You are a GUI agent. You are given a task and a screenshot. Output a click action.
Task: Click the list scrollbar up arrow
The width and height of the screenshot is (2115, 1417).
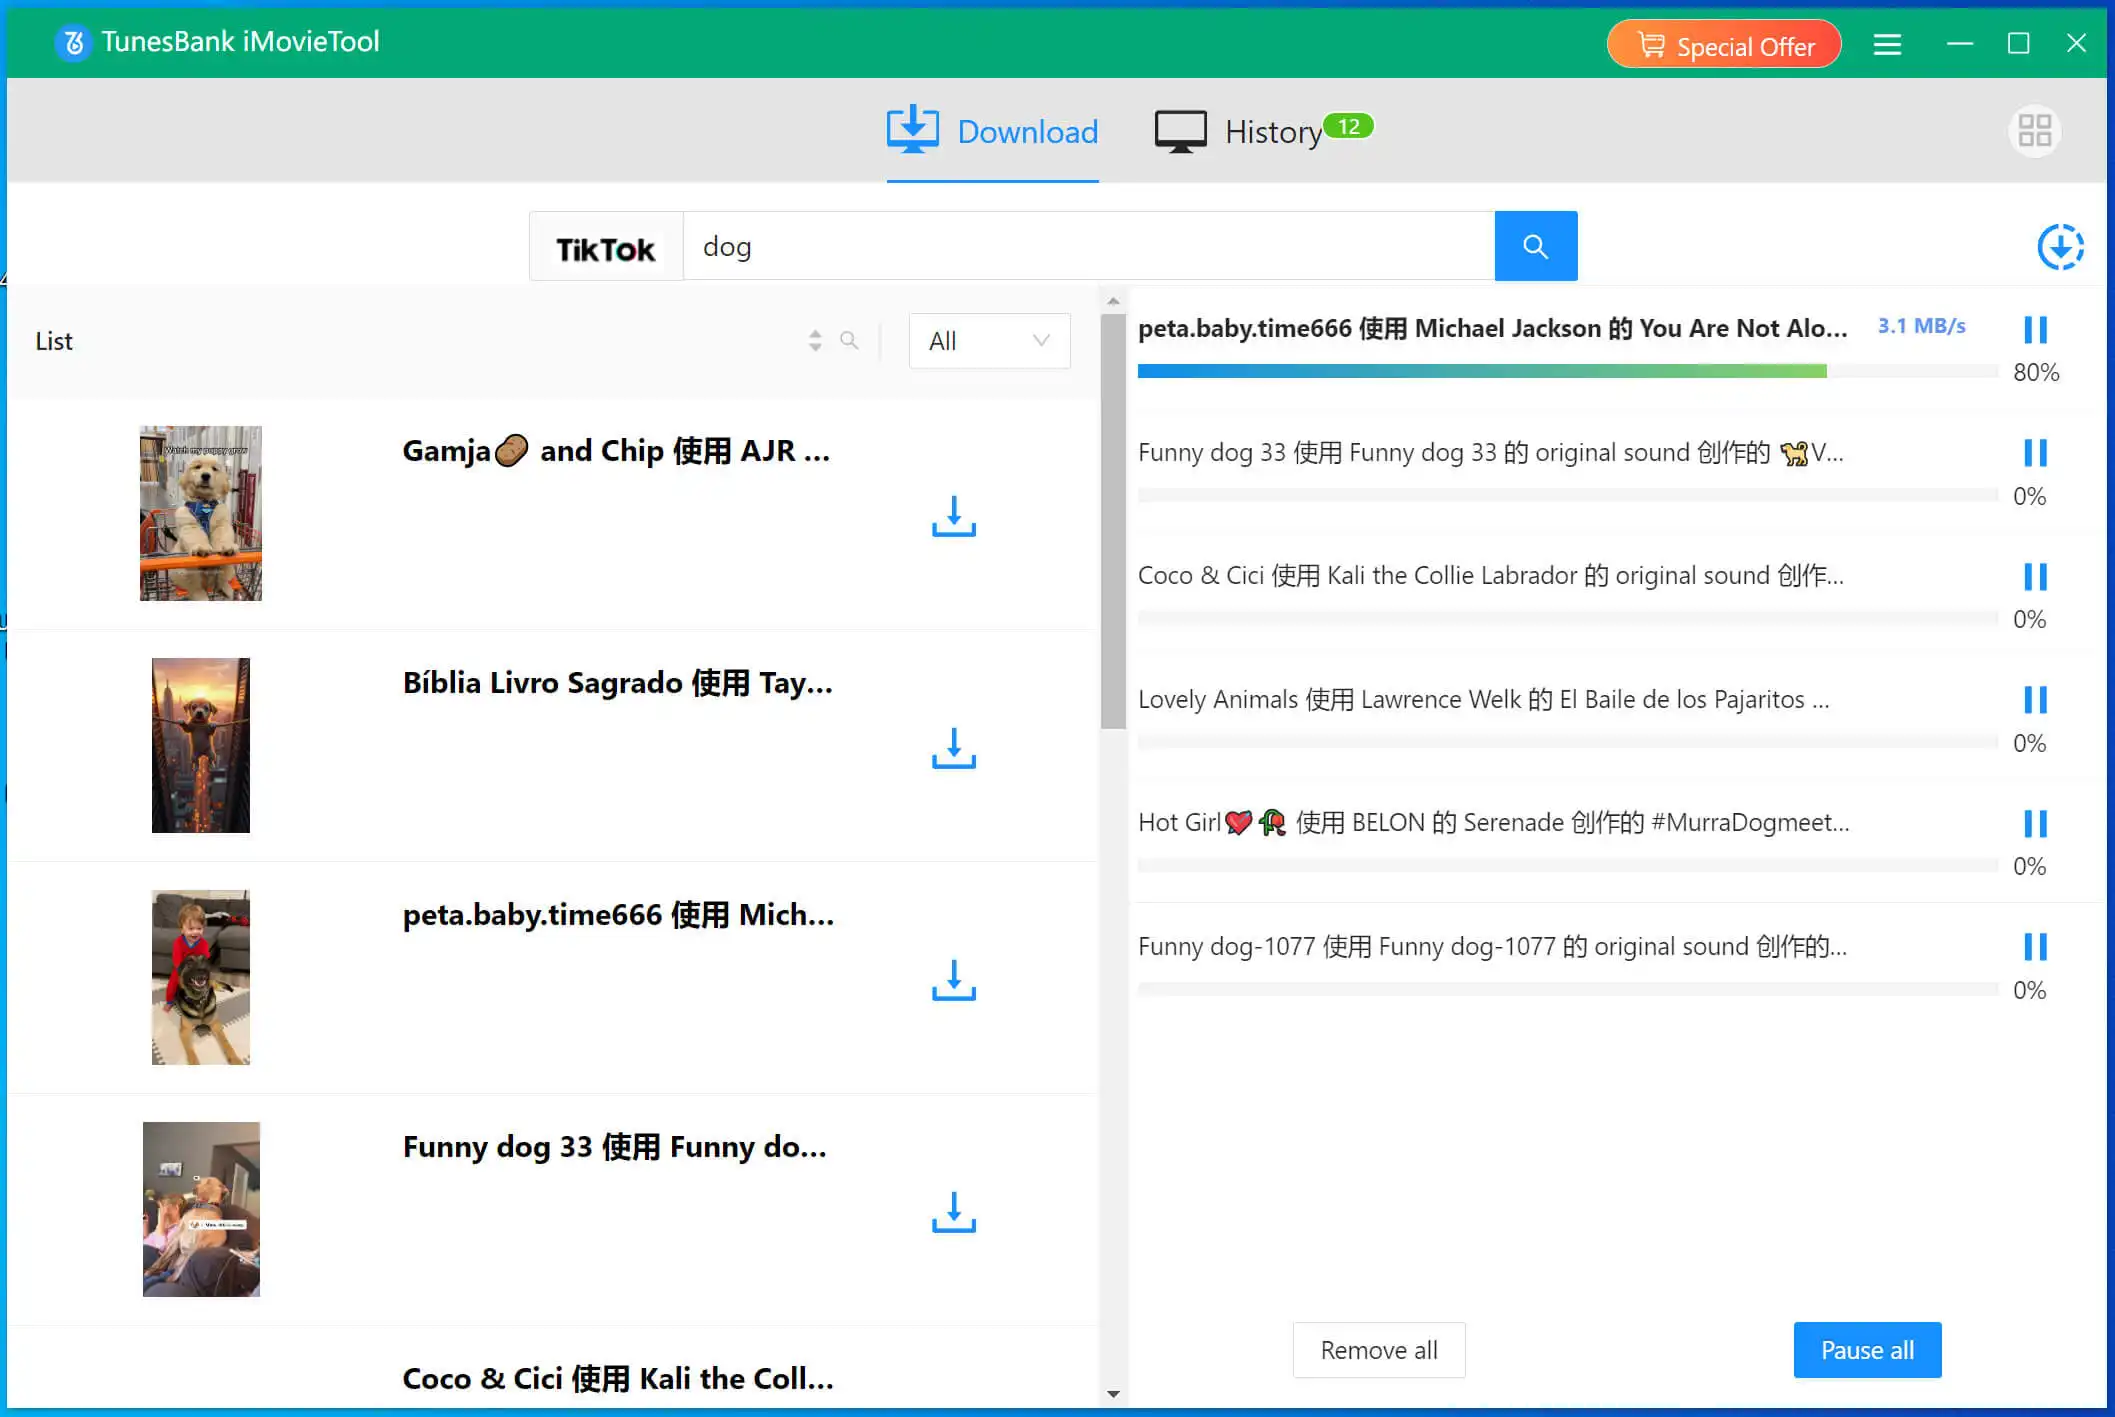pyautogui.click(x=1113, y=301)
